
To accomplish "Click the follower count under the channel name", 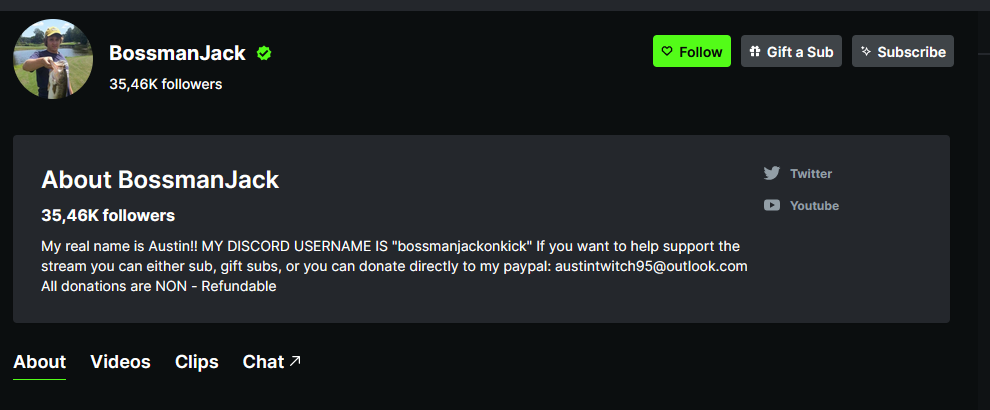I will coord(165,84).
